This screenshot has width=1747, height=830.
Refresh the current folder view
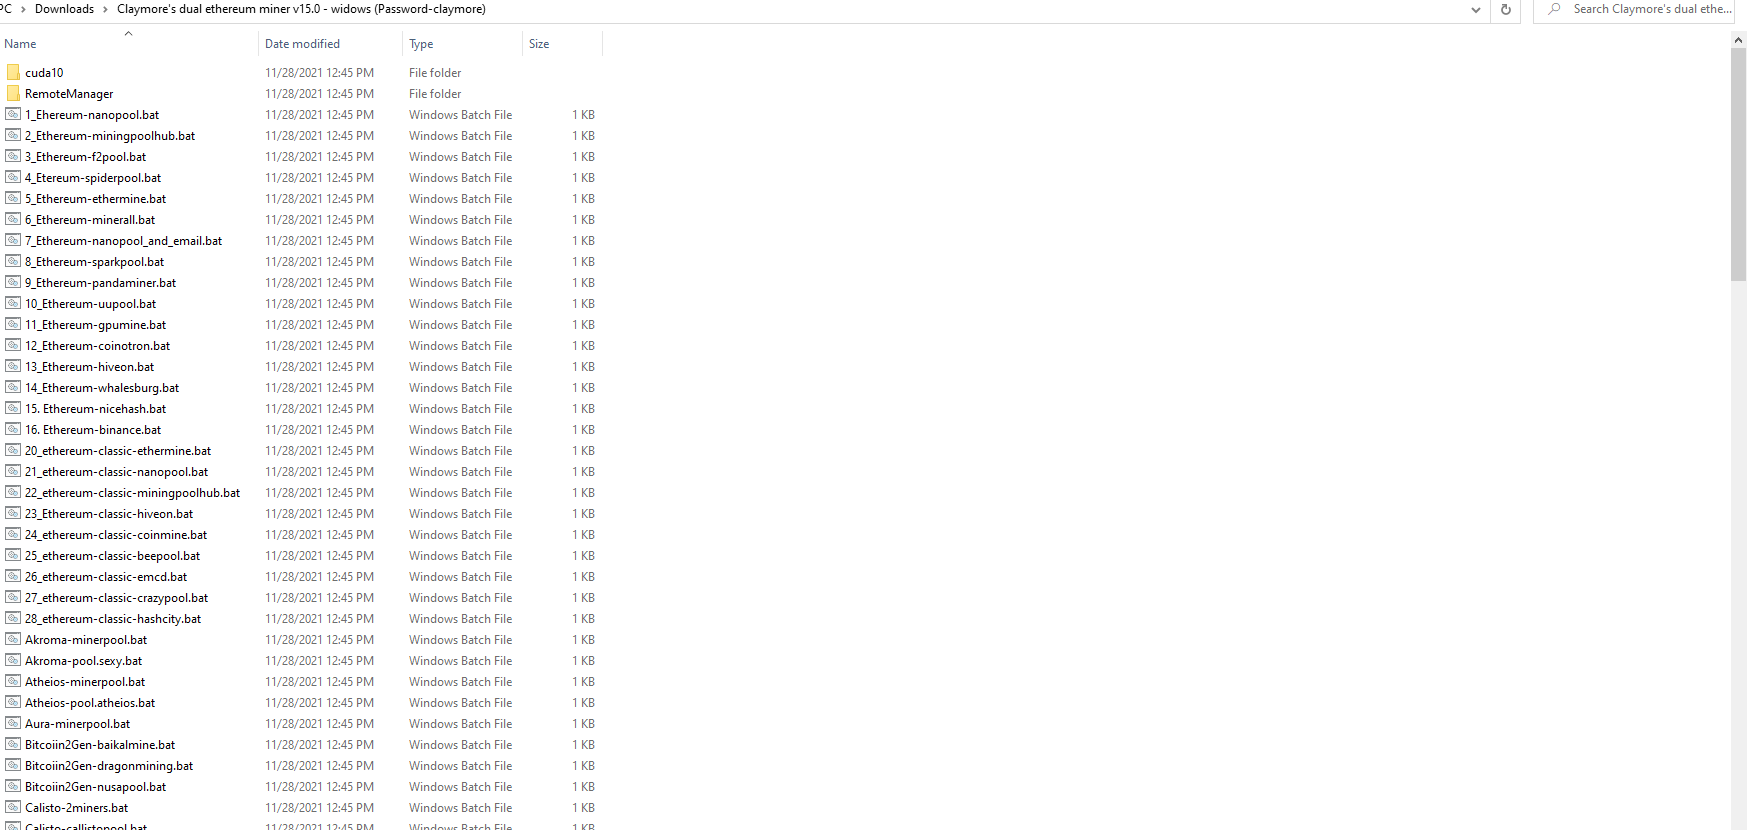coord(1505,9)
